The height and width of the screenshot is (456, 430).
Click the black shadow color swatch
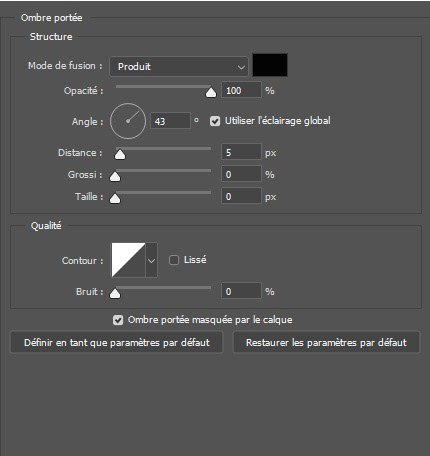[270, 65]
